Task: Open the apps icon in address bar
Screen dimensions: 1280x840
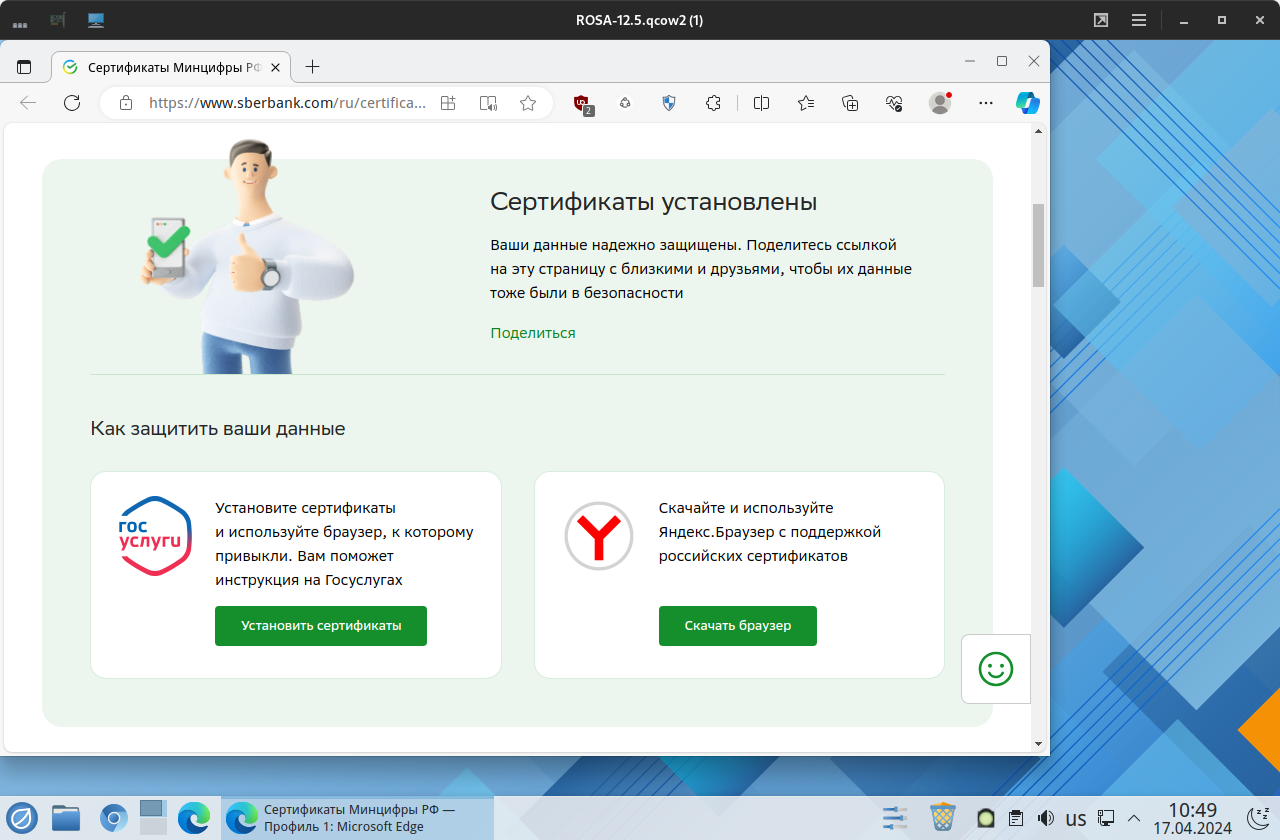Action: pyautogui.click(x=448, y=102)
